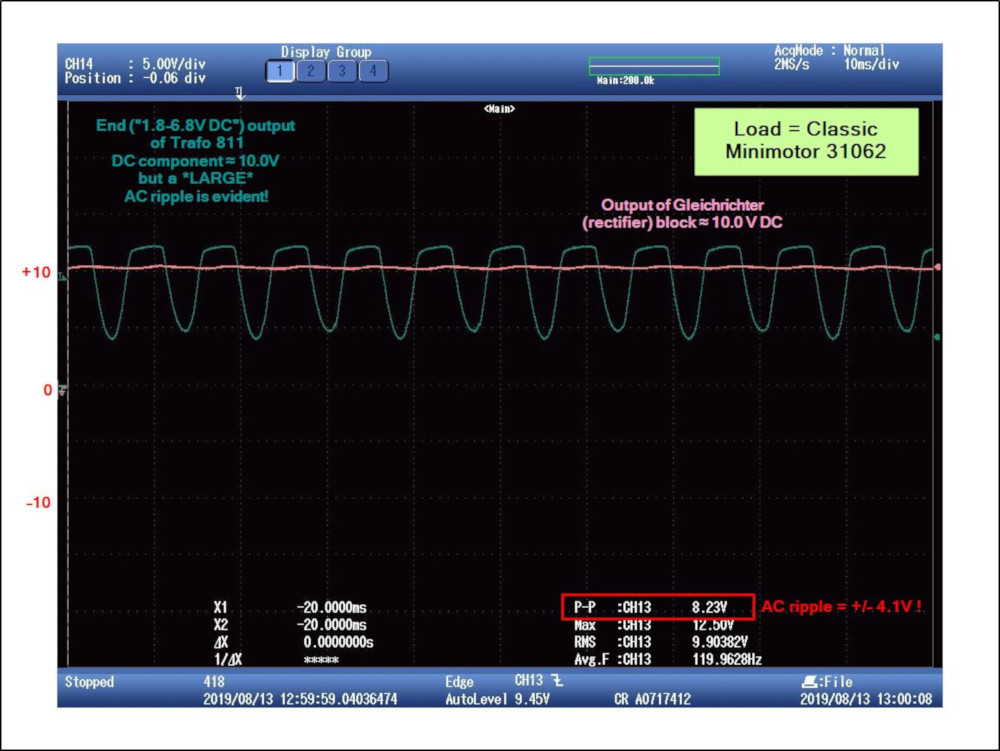1000x751 pixels.
Task: Switch to Display Group 3
Action: 342,71
